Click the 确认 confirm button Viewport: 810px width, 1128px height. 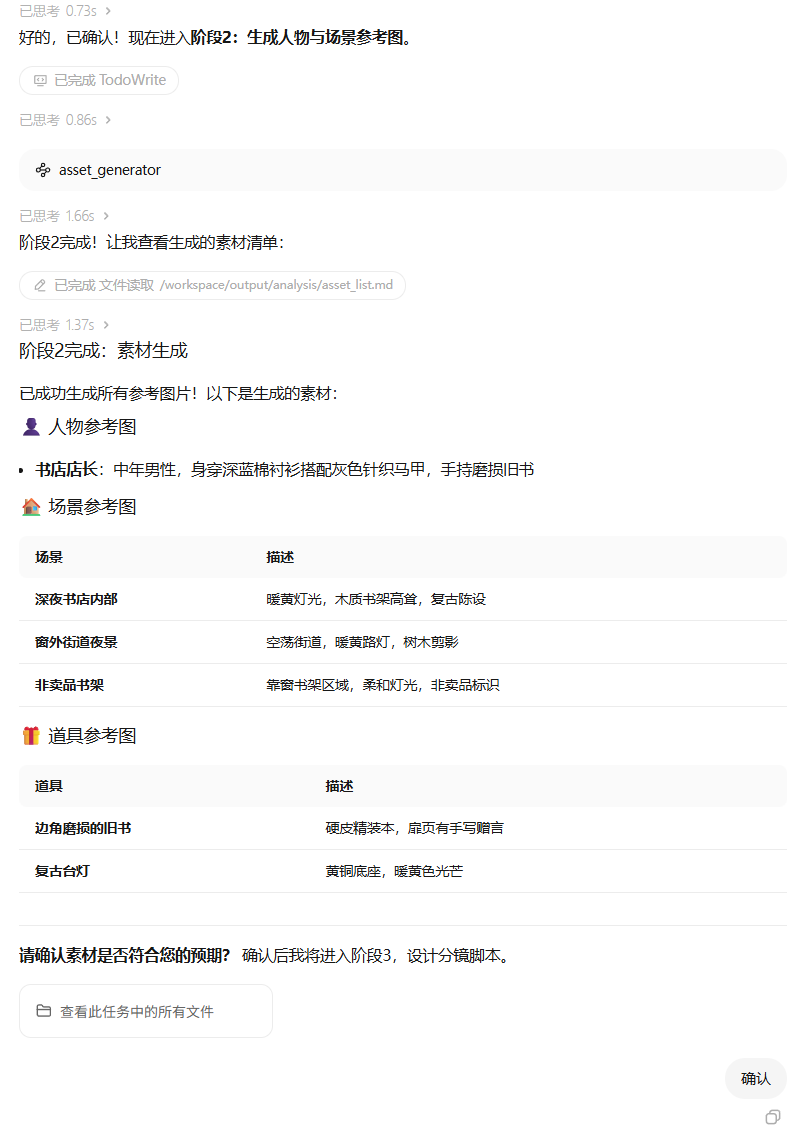pos(755,1078)
